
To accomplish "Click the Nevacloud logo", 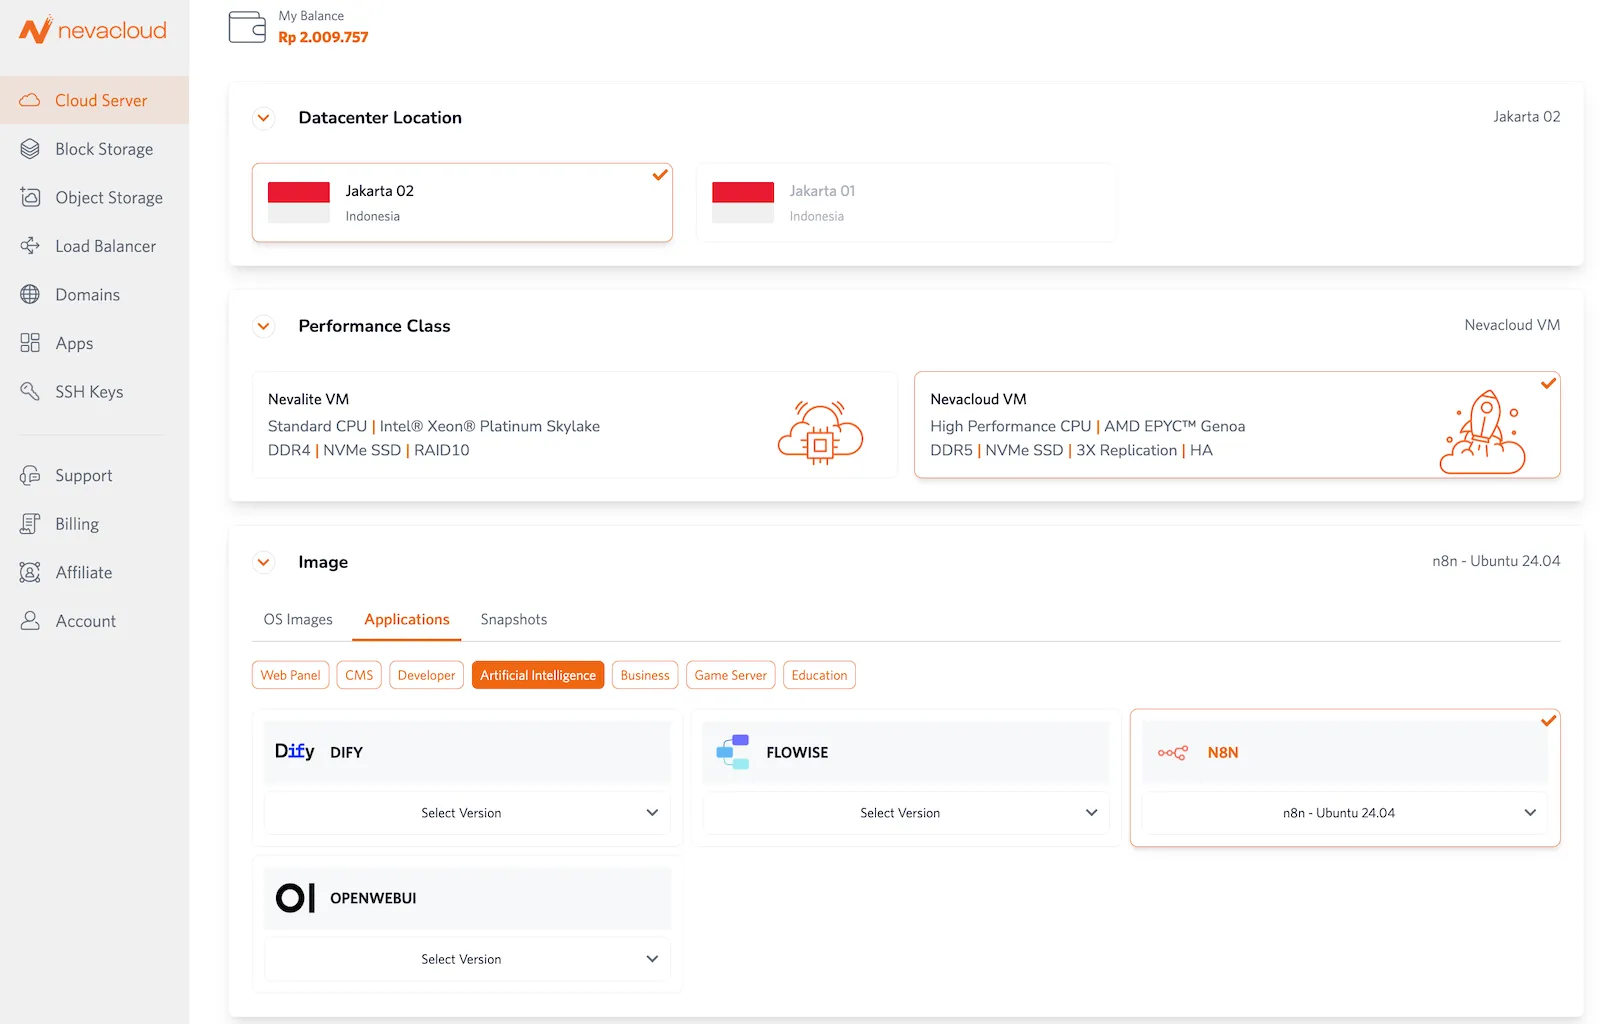I will (93, 30).
